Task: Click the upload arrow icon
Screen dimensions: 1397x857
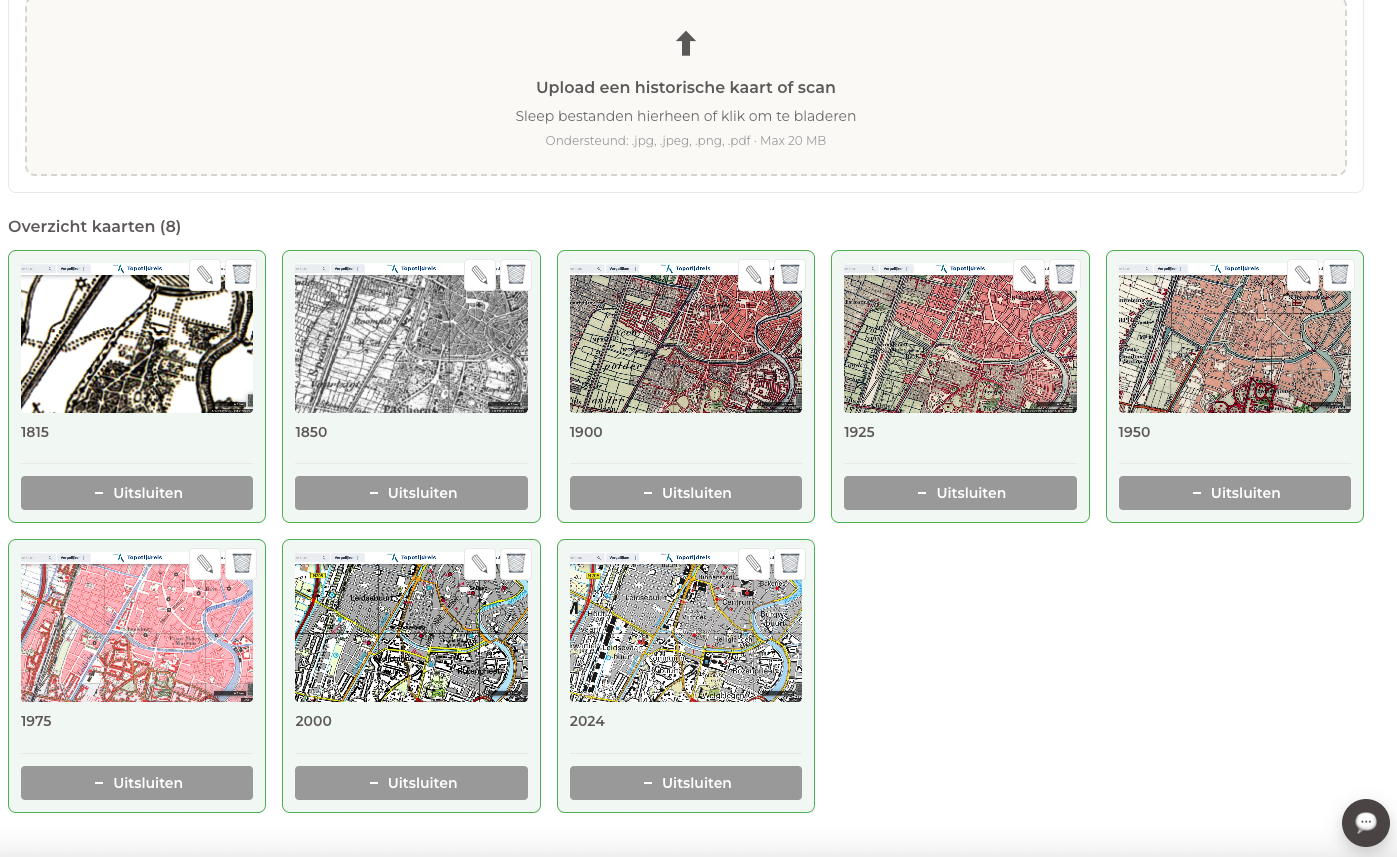Action: (x=685, y=44)
